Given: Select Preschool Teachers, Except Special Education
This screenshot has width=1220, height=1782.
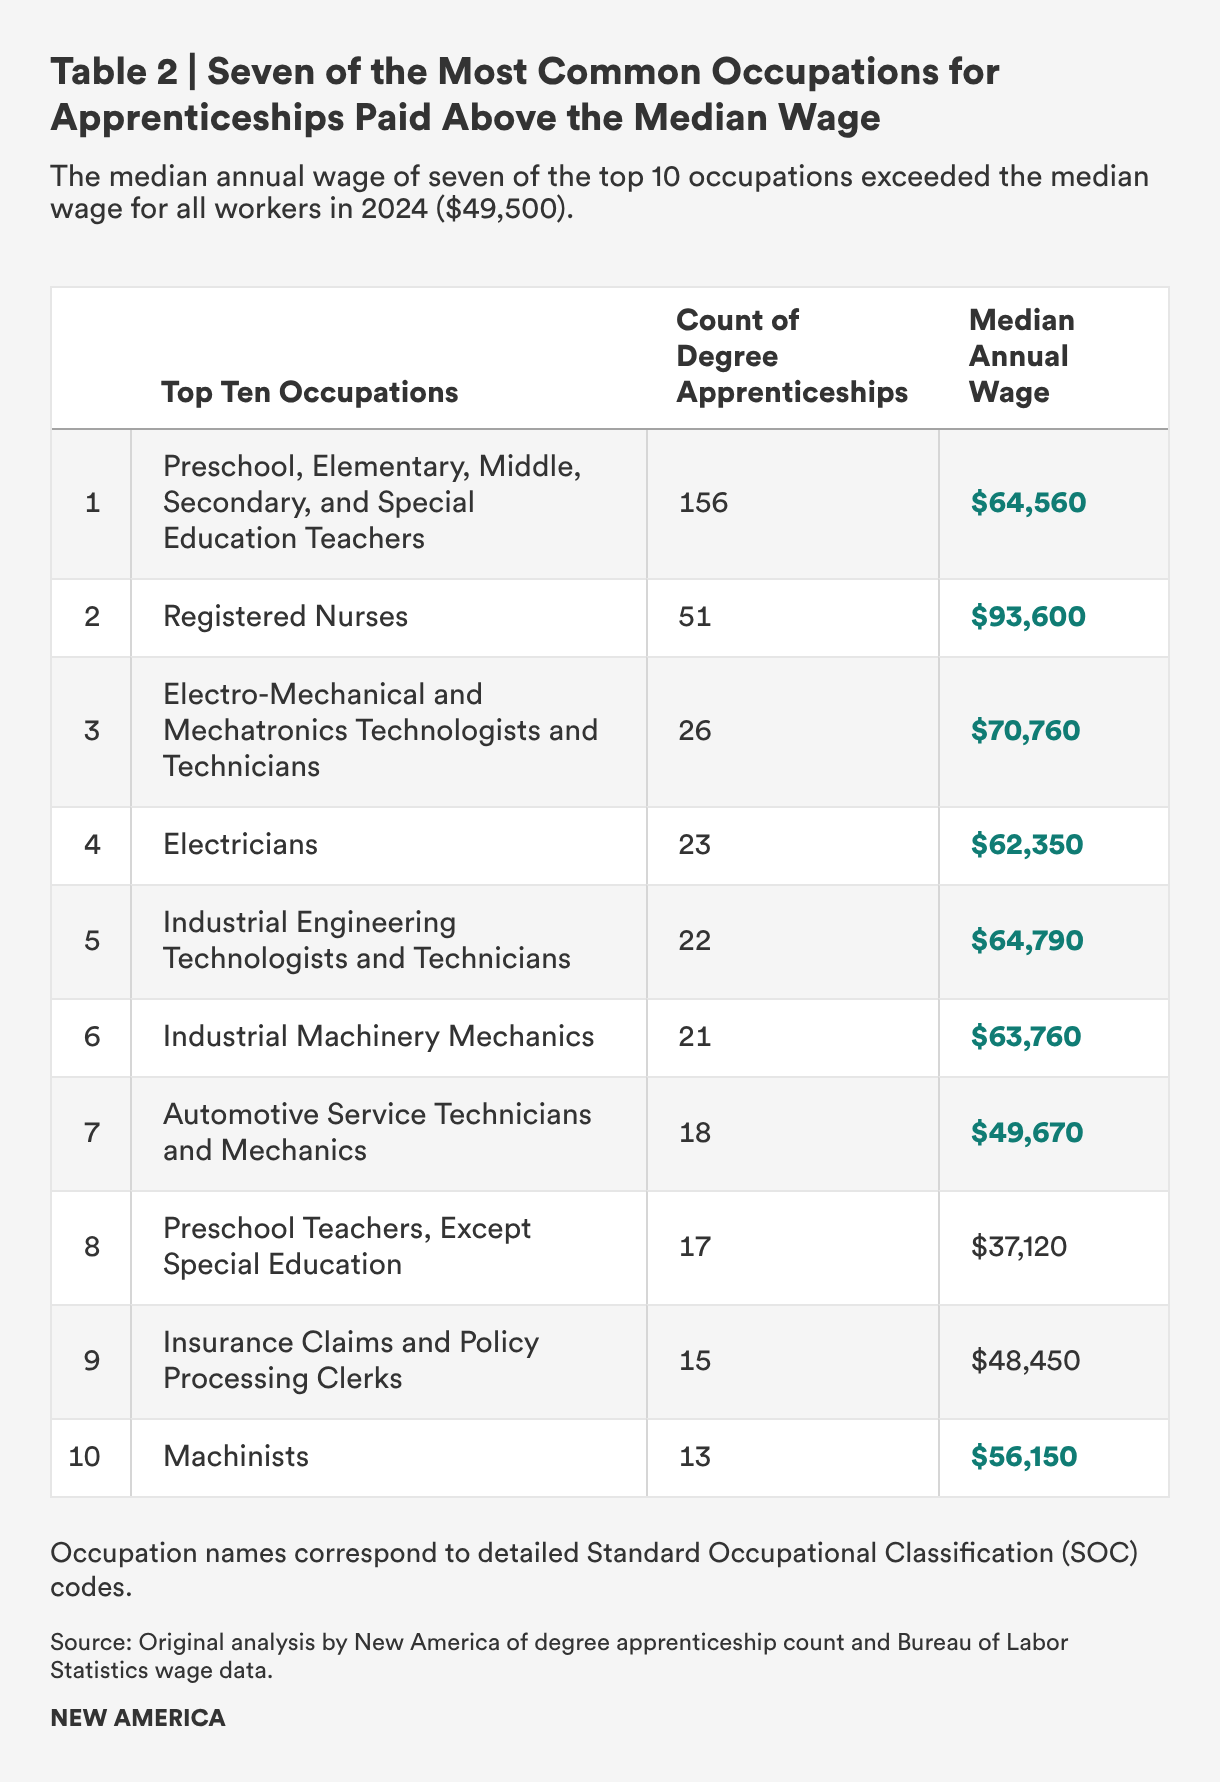Looking at the screenshot, I should click(346, 1246).
